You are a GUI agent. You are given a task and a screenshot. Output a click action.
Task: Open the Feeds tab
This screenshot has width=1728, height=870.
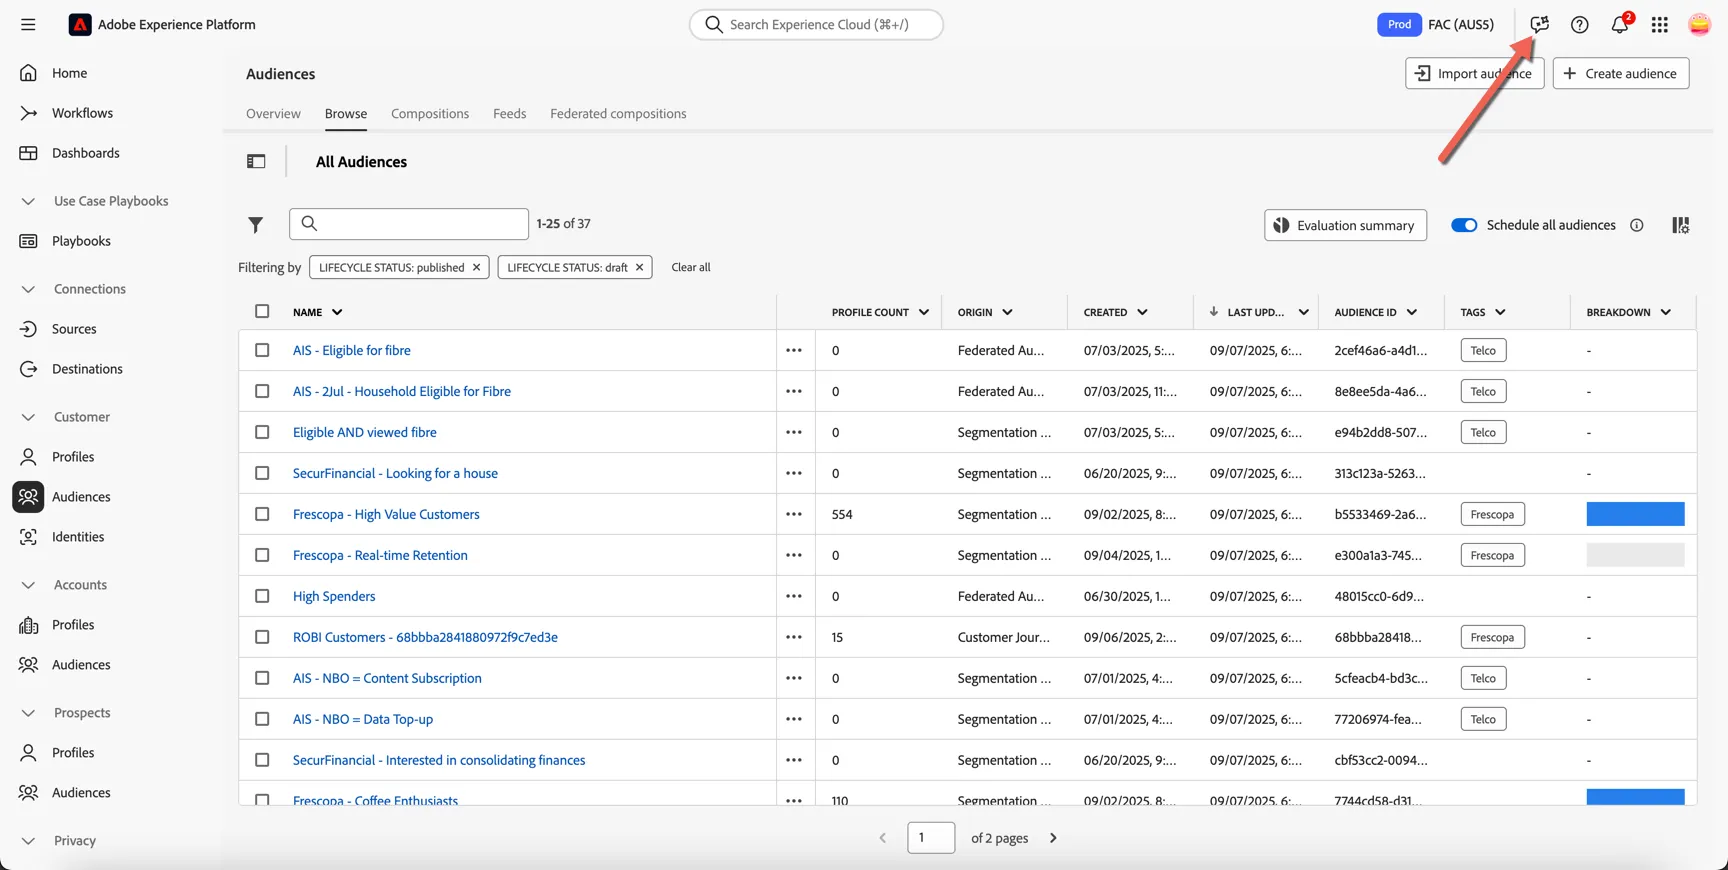click(509, 114)
